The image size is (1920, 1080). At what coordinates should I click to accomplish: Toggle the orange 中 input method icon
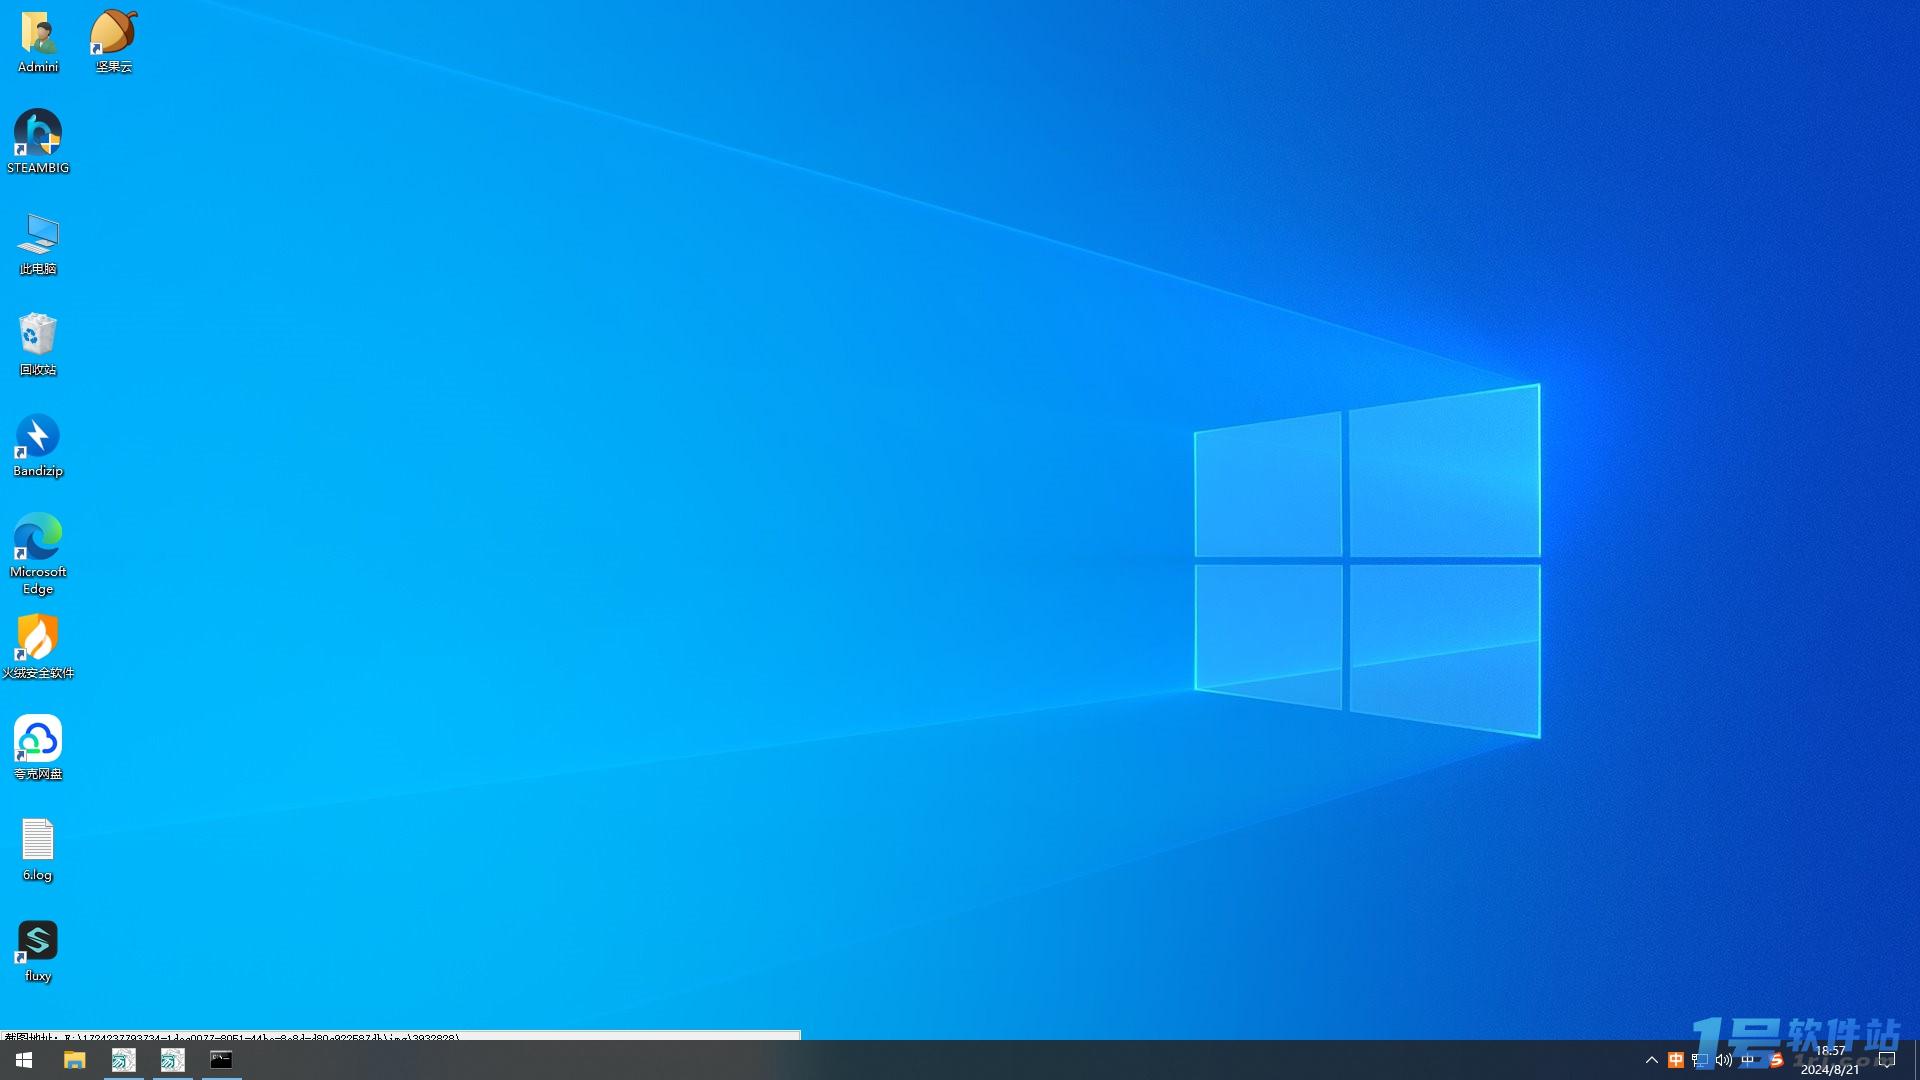coord(1676,1060)
